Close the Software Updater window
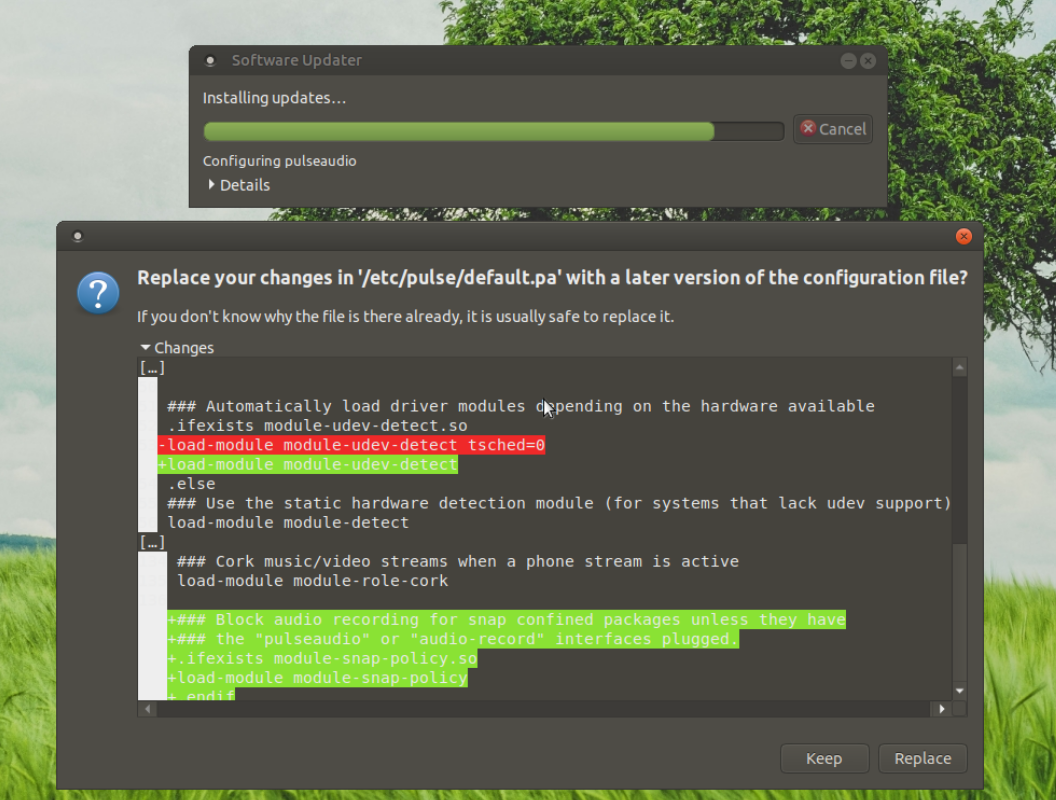The image size is (1056, 800). click(868, 61)
